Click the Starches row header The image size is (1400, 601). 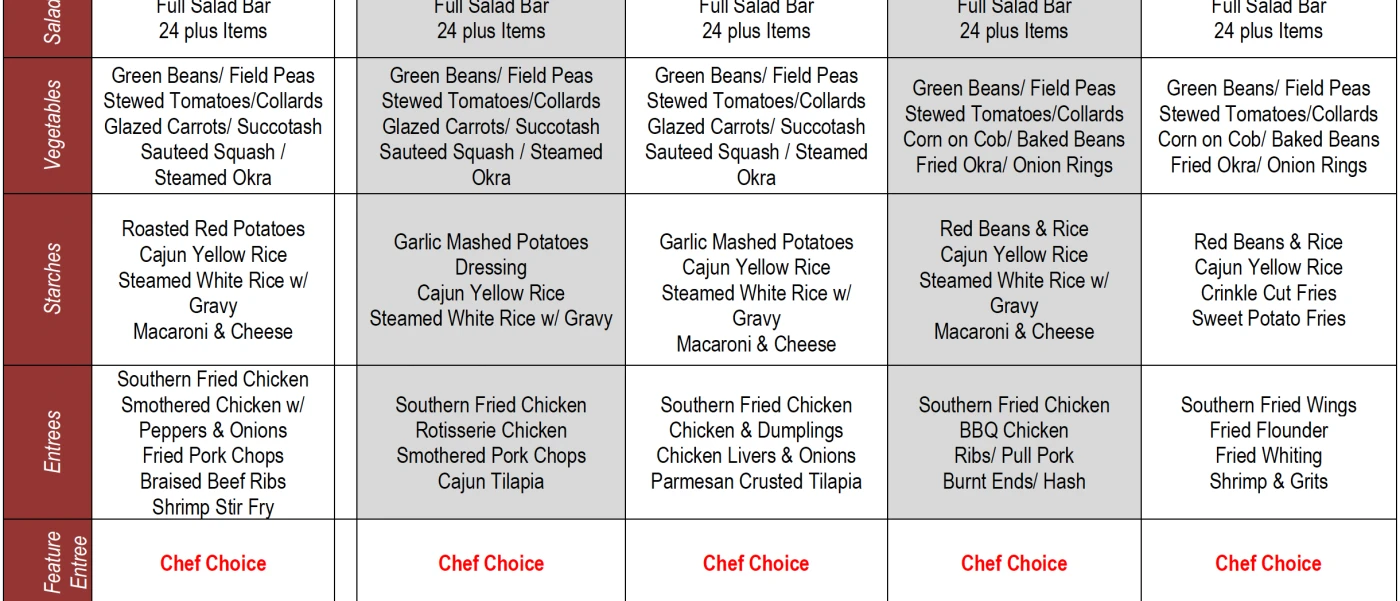point(48,279)
